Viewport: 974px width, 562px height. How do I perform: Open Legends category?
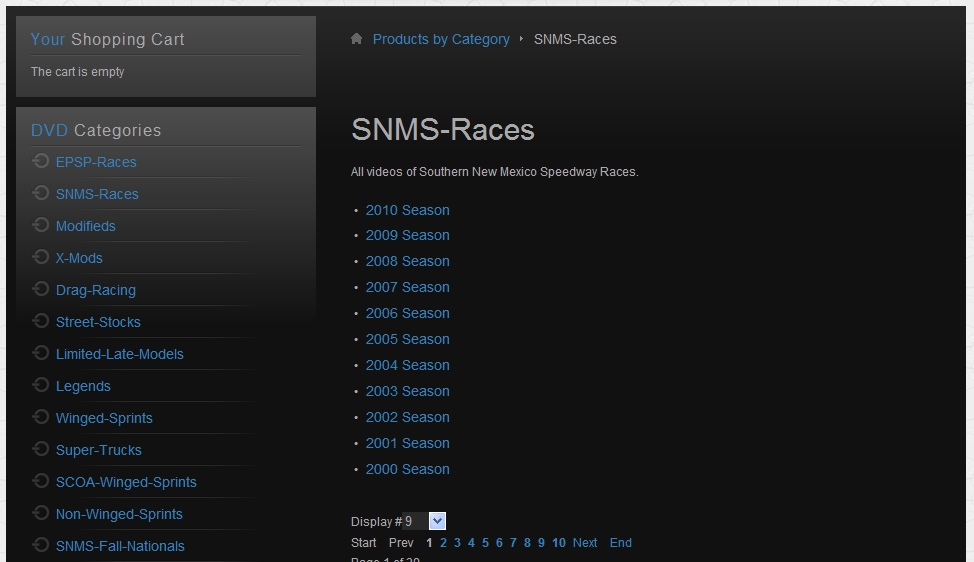(83, 386)
